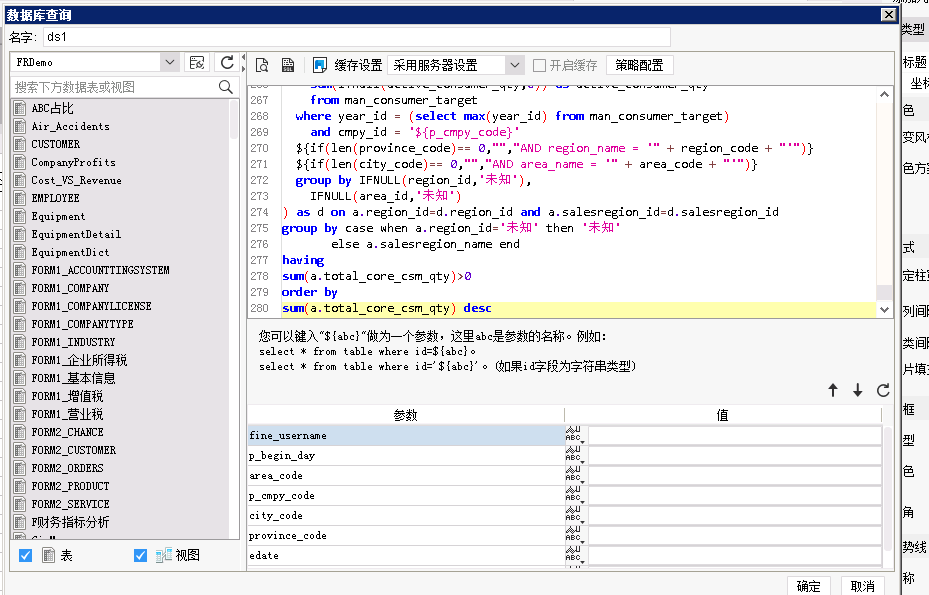Confirm with the 确定 button
The image size is (929, 595).
click(809, 586)
